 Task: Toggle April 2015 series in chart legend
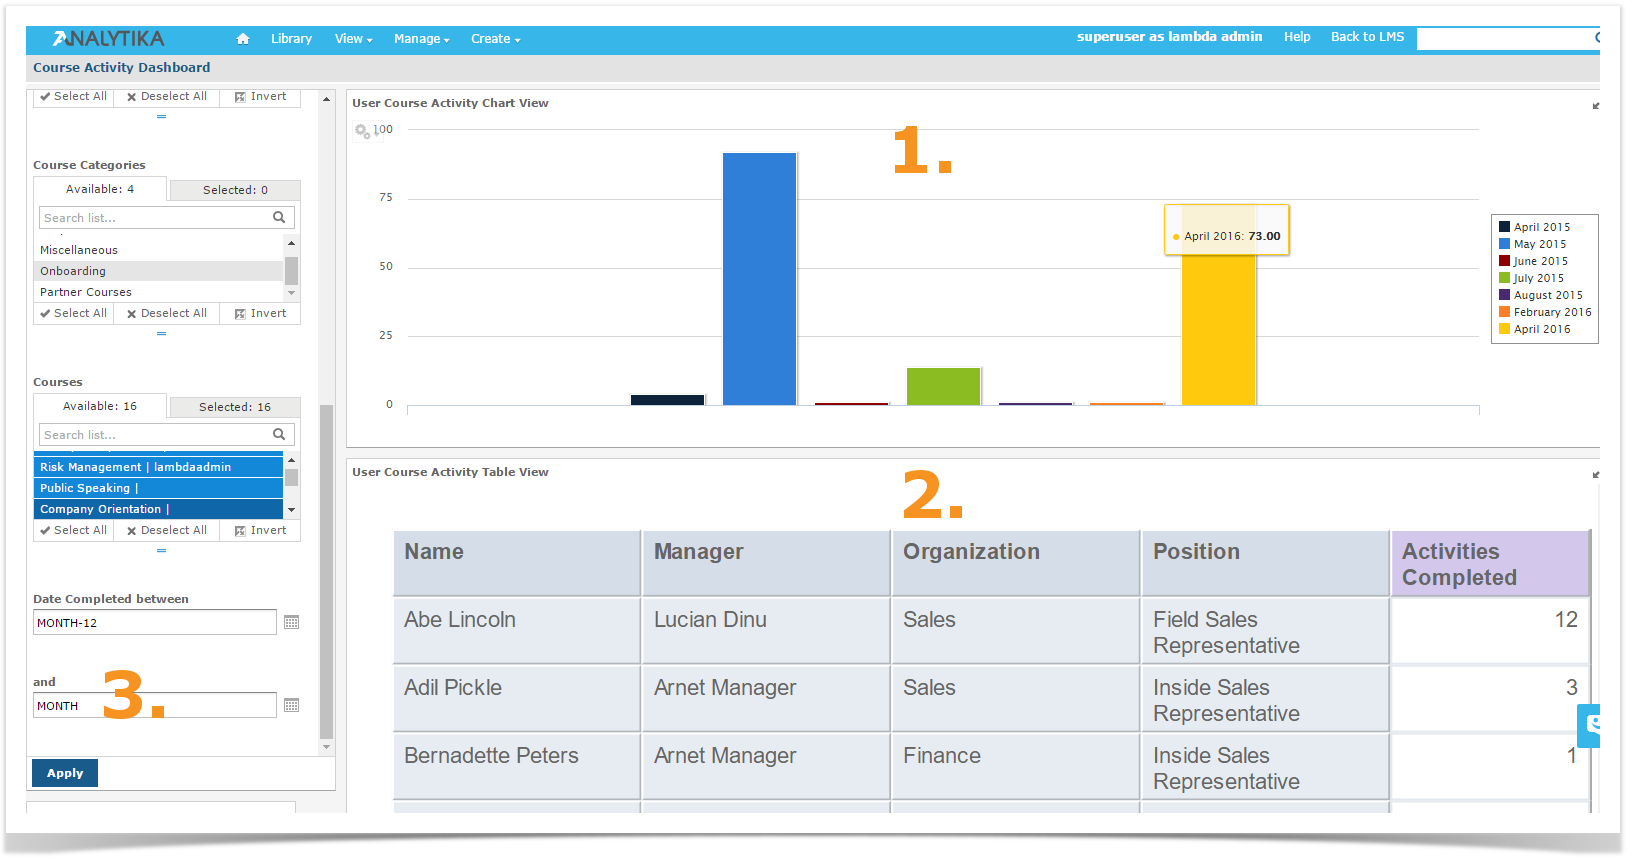pyautogui.click(x=1540, y=228)
